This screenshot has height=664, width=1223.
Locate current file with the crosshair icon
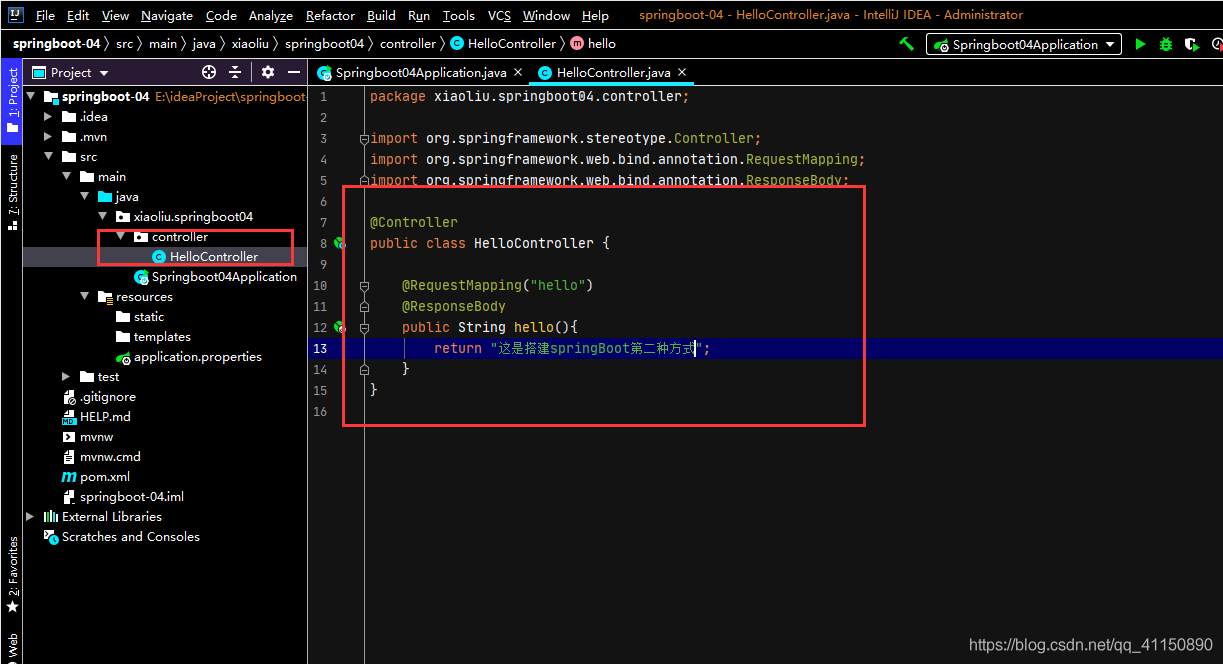coord(209,72)
